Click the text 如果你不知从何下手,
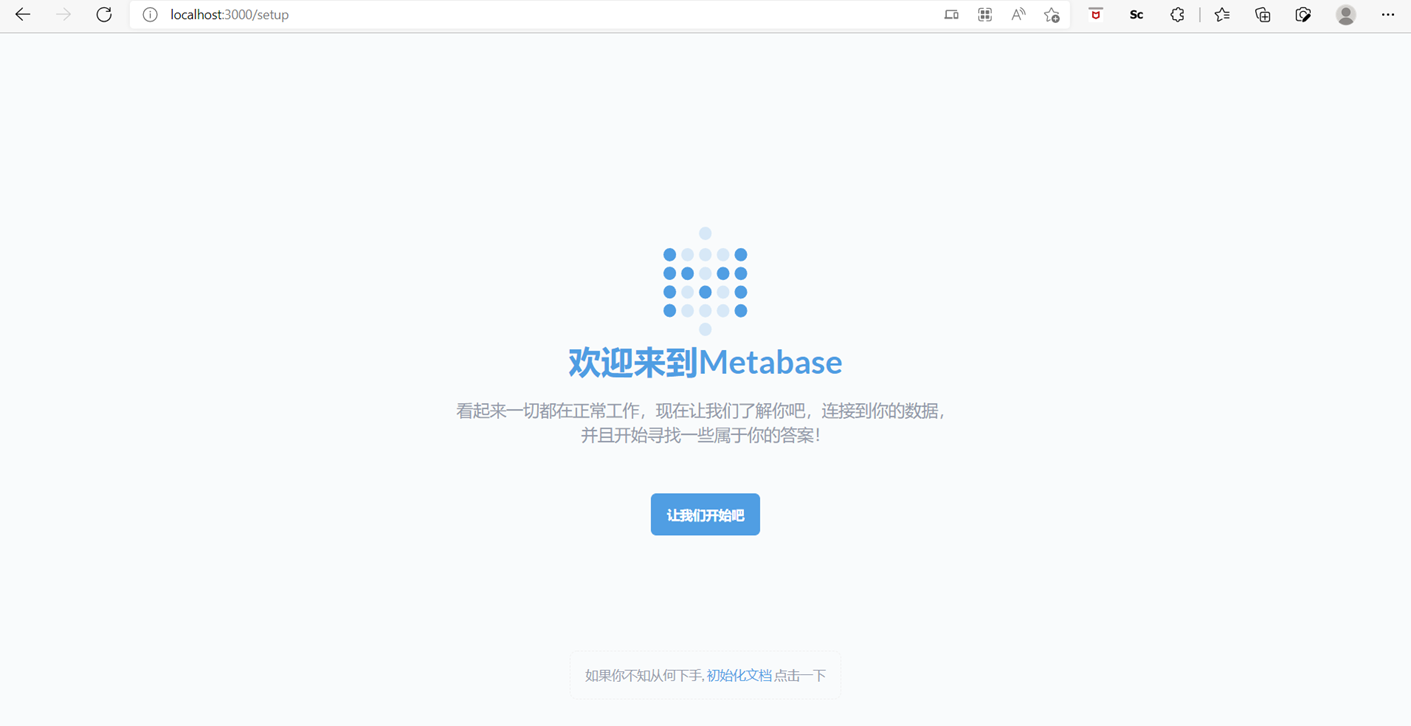Image resolution: width=1411 pixels, height=726 pixels. pyautogui.click(x=645, y=676)
